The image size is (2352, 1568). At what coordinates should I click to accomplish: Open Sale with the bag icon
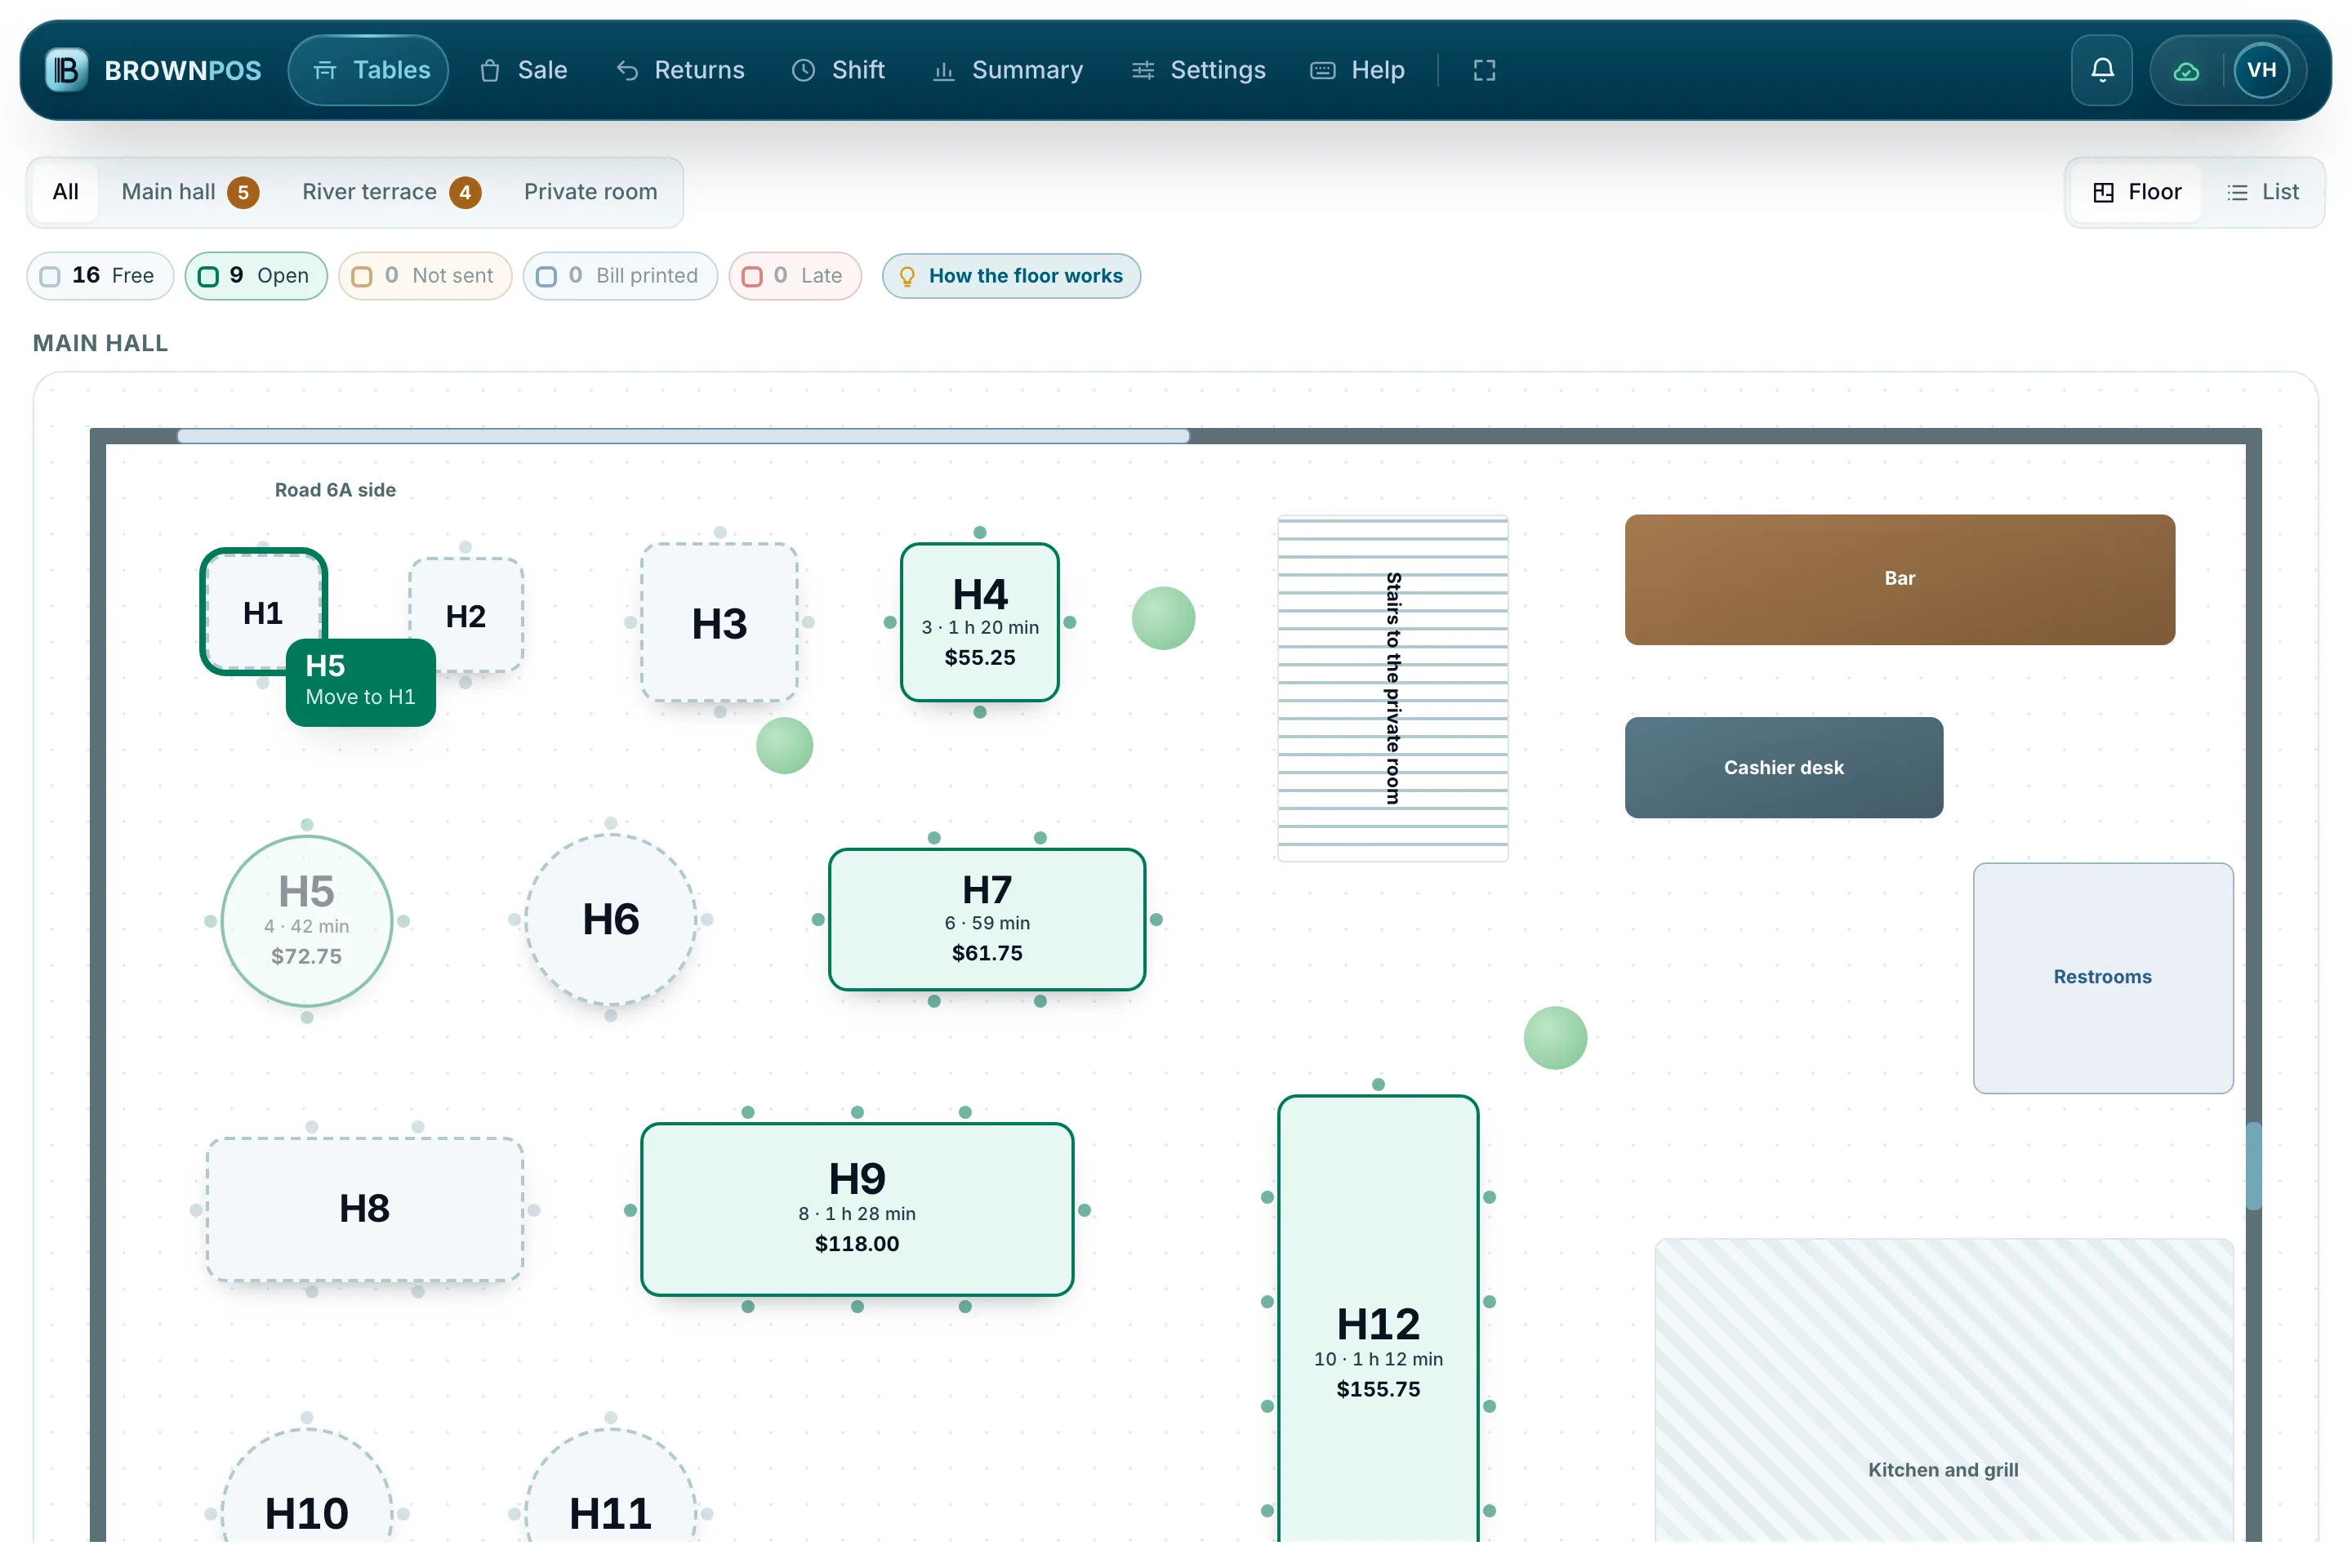point(524,70)
